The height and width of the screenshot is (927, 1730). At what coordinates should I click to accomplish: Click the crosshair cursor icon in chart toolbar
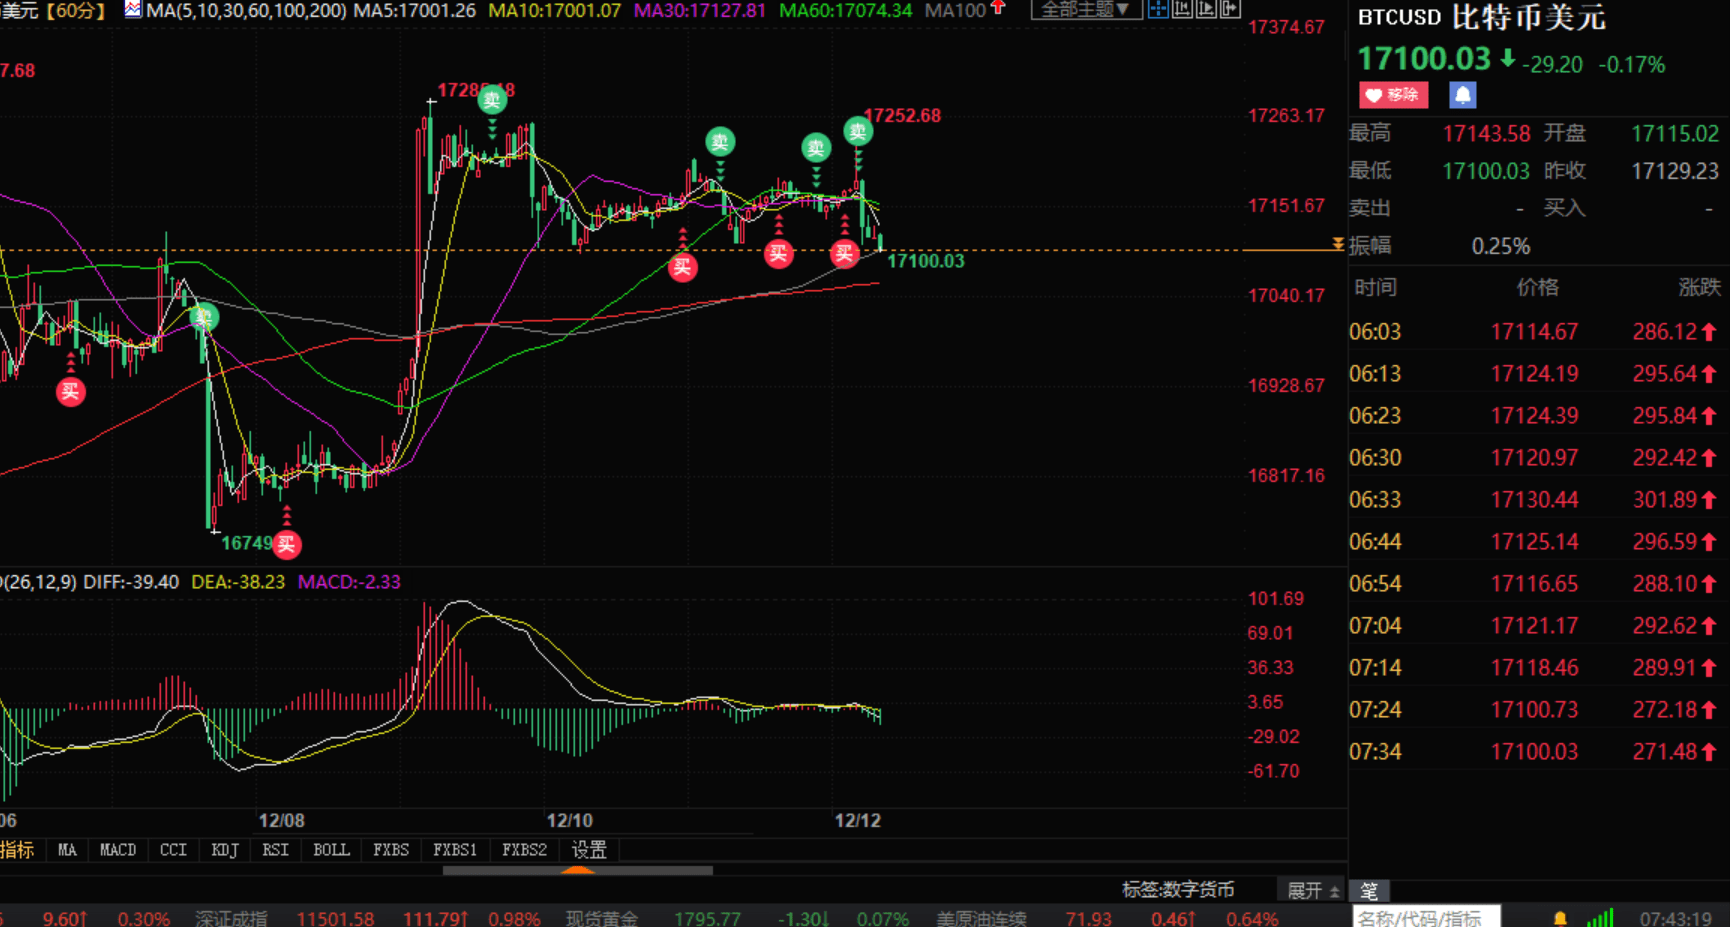(x=1158, y=9)
